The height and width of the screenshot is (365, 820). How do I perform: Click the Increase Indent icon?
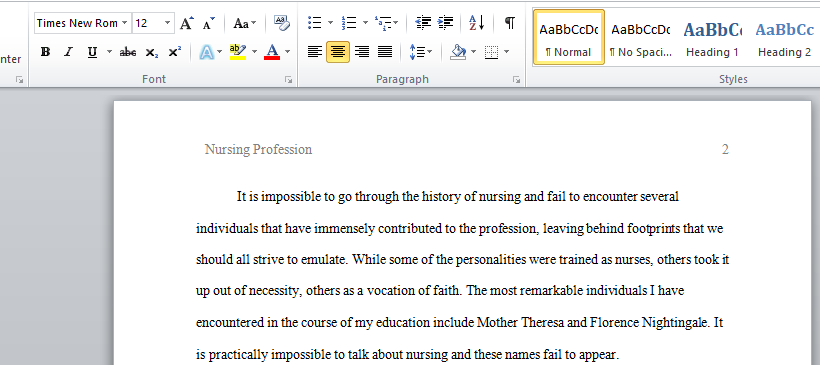(445, 22)
